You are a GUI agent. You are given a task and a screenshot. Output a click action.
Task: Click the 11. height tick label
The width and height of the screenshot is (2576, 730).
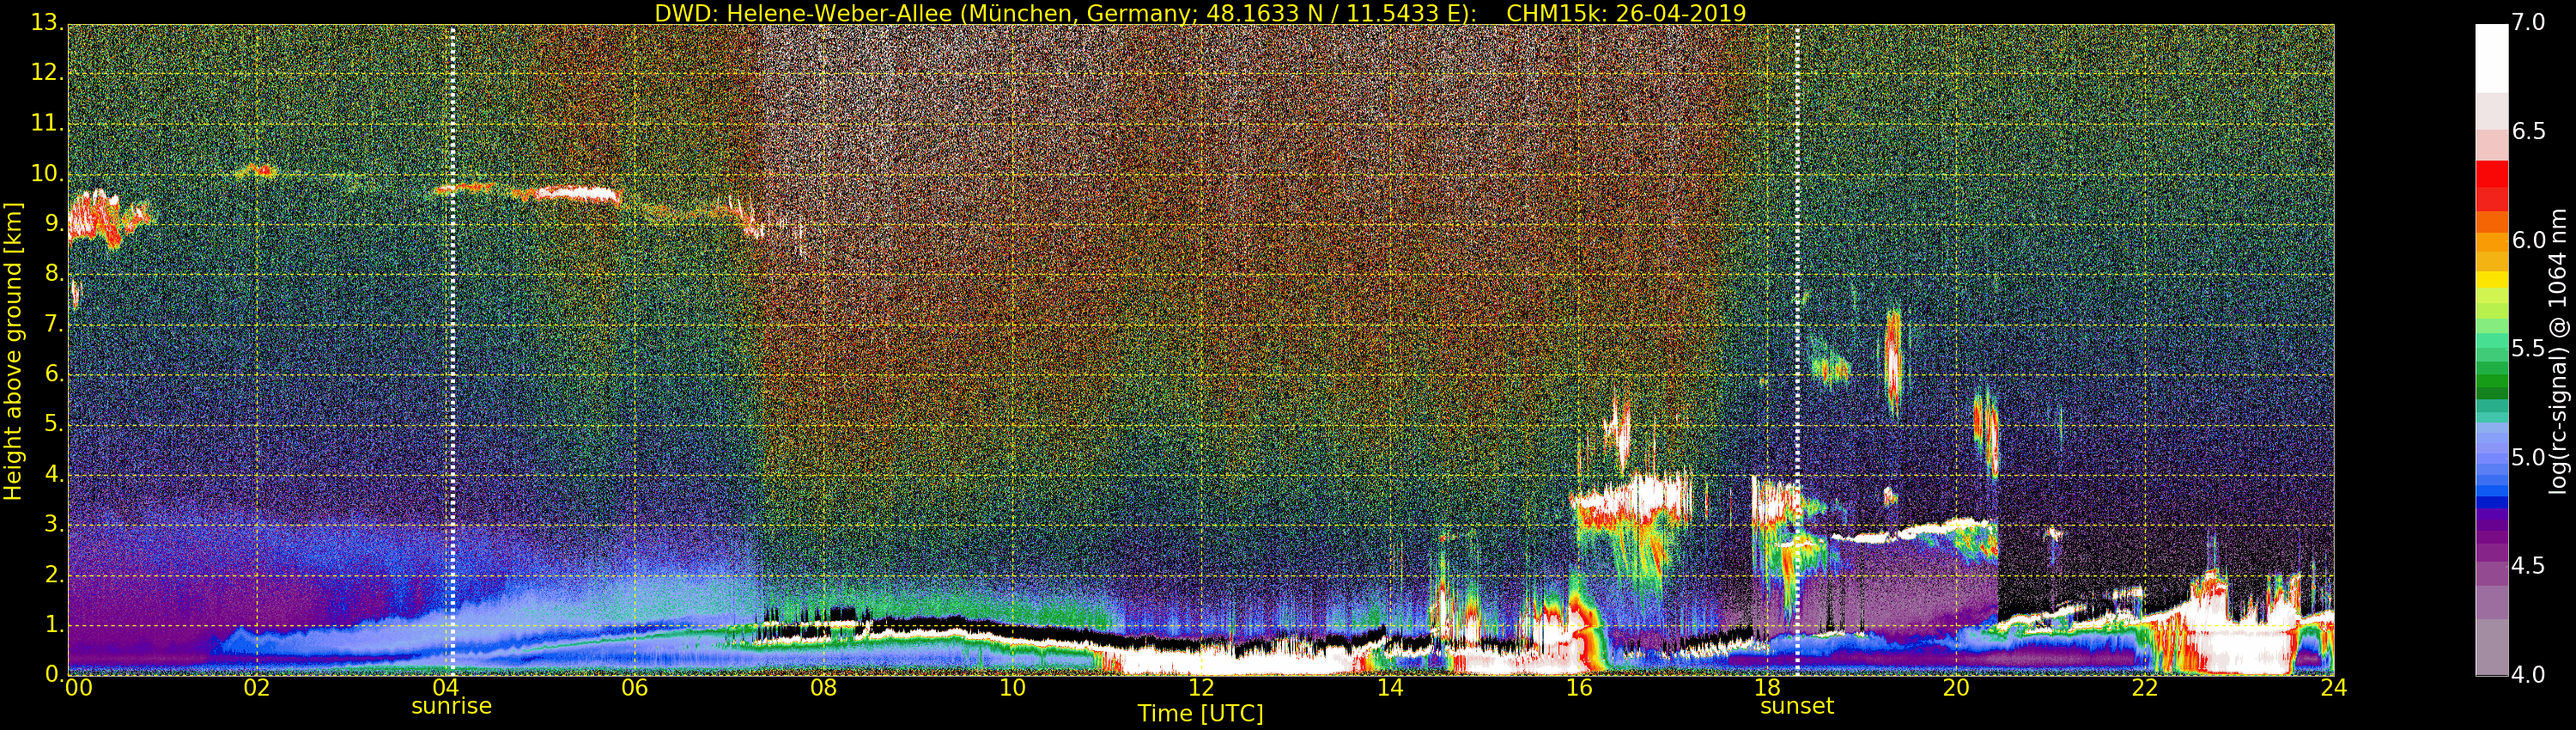pyautogui.click(x=46, y=123)
